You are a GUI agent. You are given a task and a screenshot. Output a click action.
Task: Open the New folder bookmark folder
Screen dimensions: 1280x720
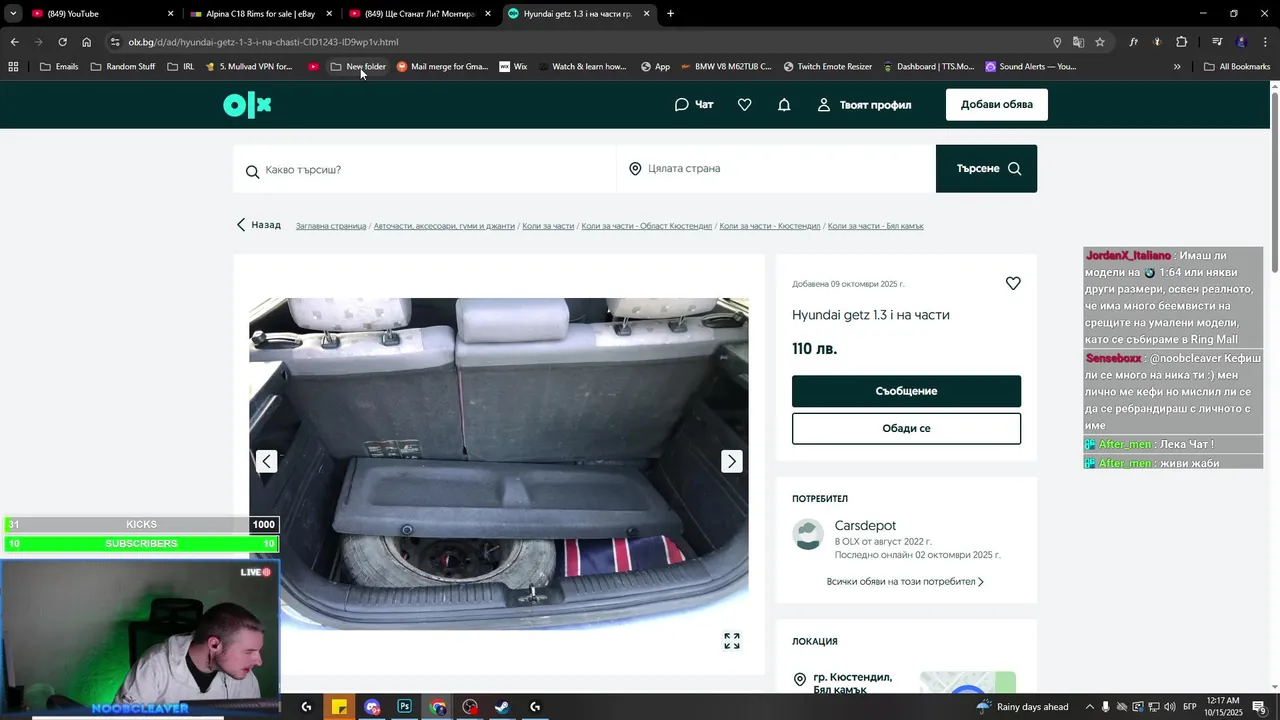click(x=358, y=67)
